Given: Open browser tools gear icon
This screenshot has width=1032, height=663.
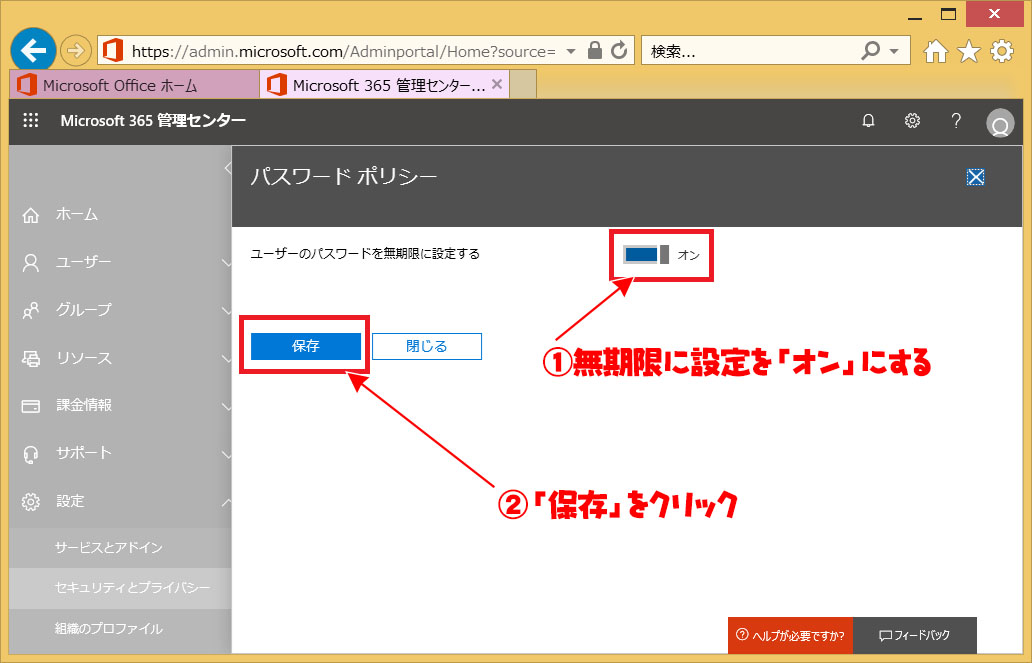Looking at the screenshot, I should 1002,51.
